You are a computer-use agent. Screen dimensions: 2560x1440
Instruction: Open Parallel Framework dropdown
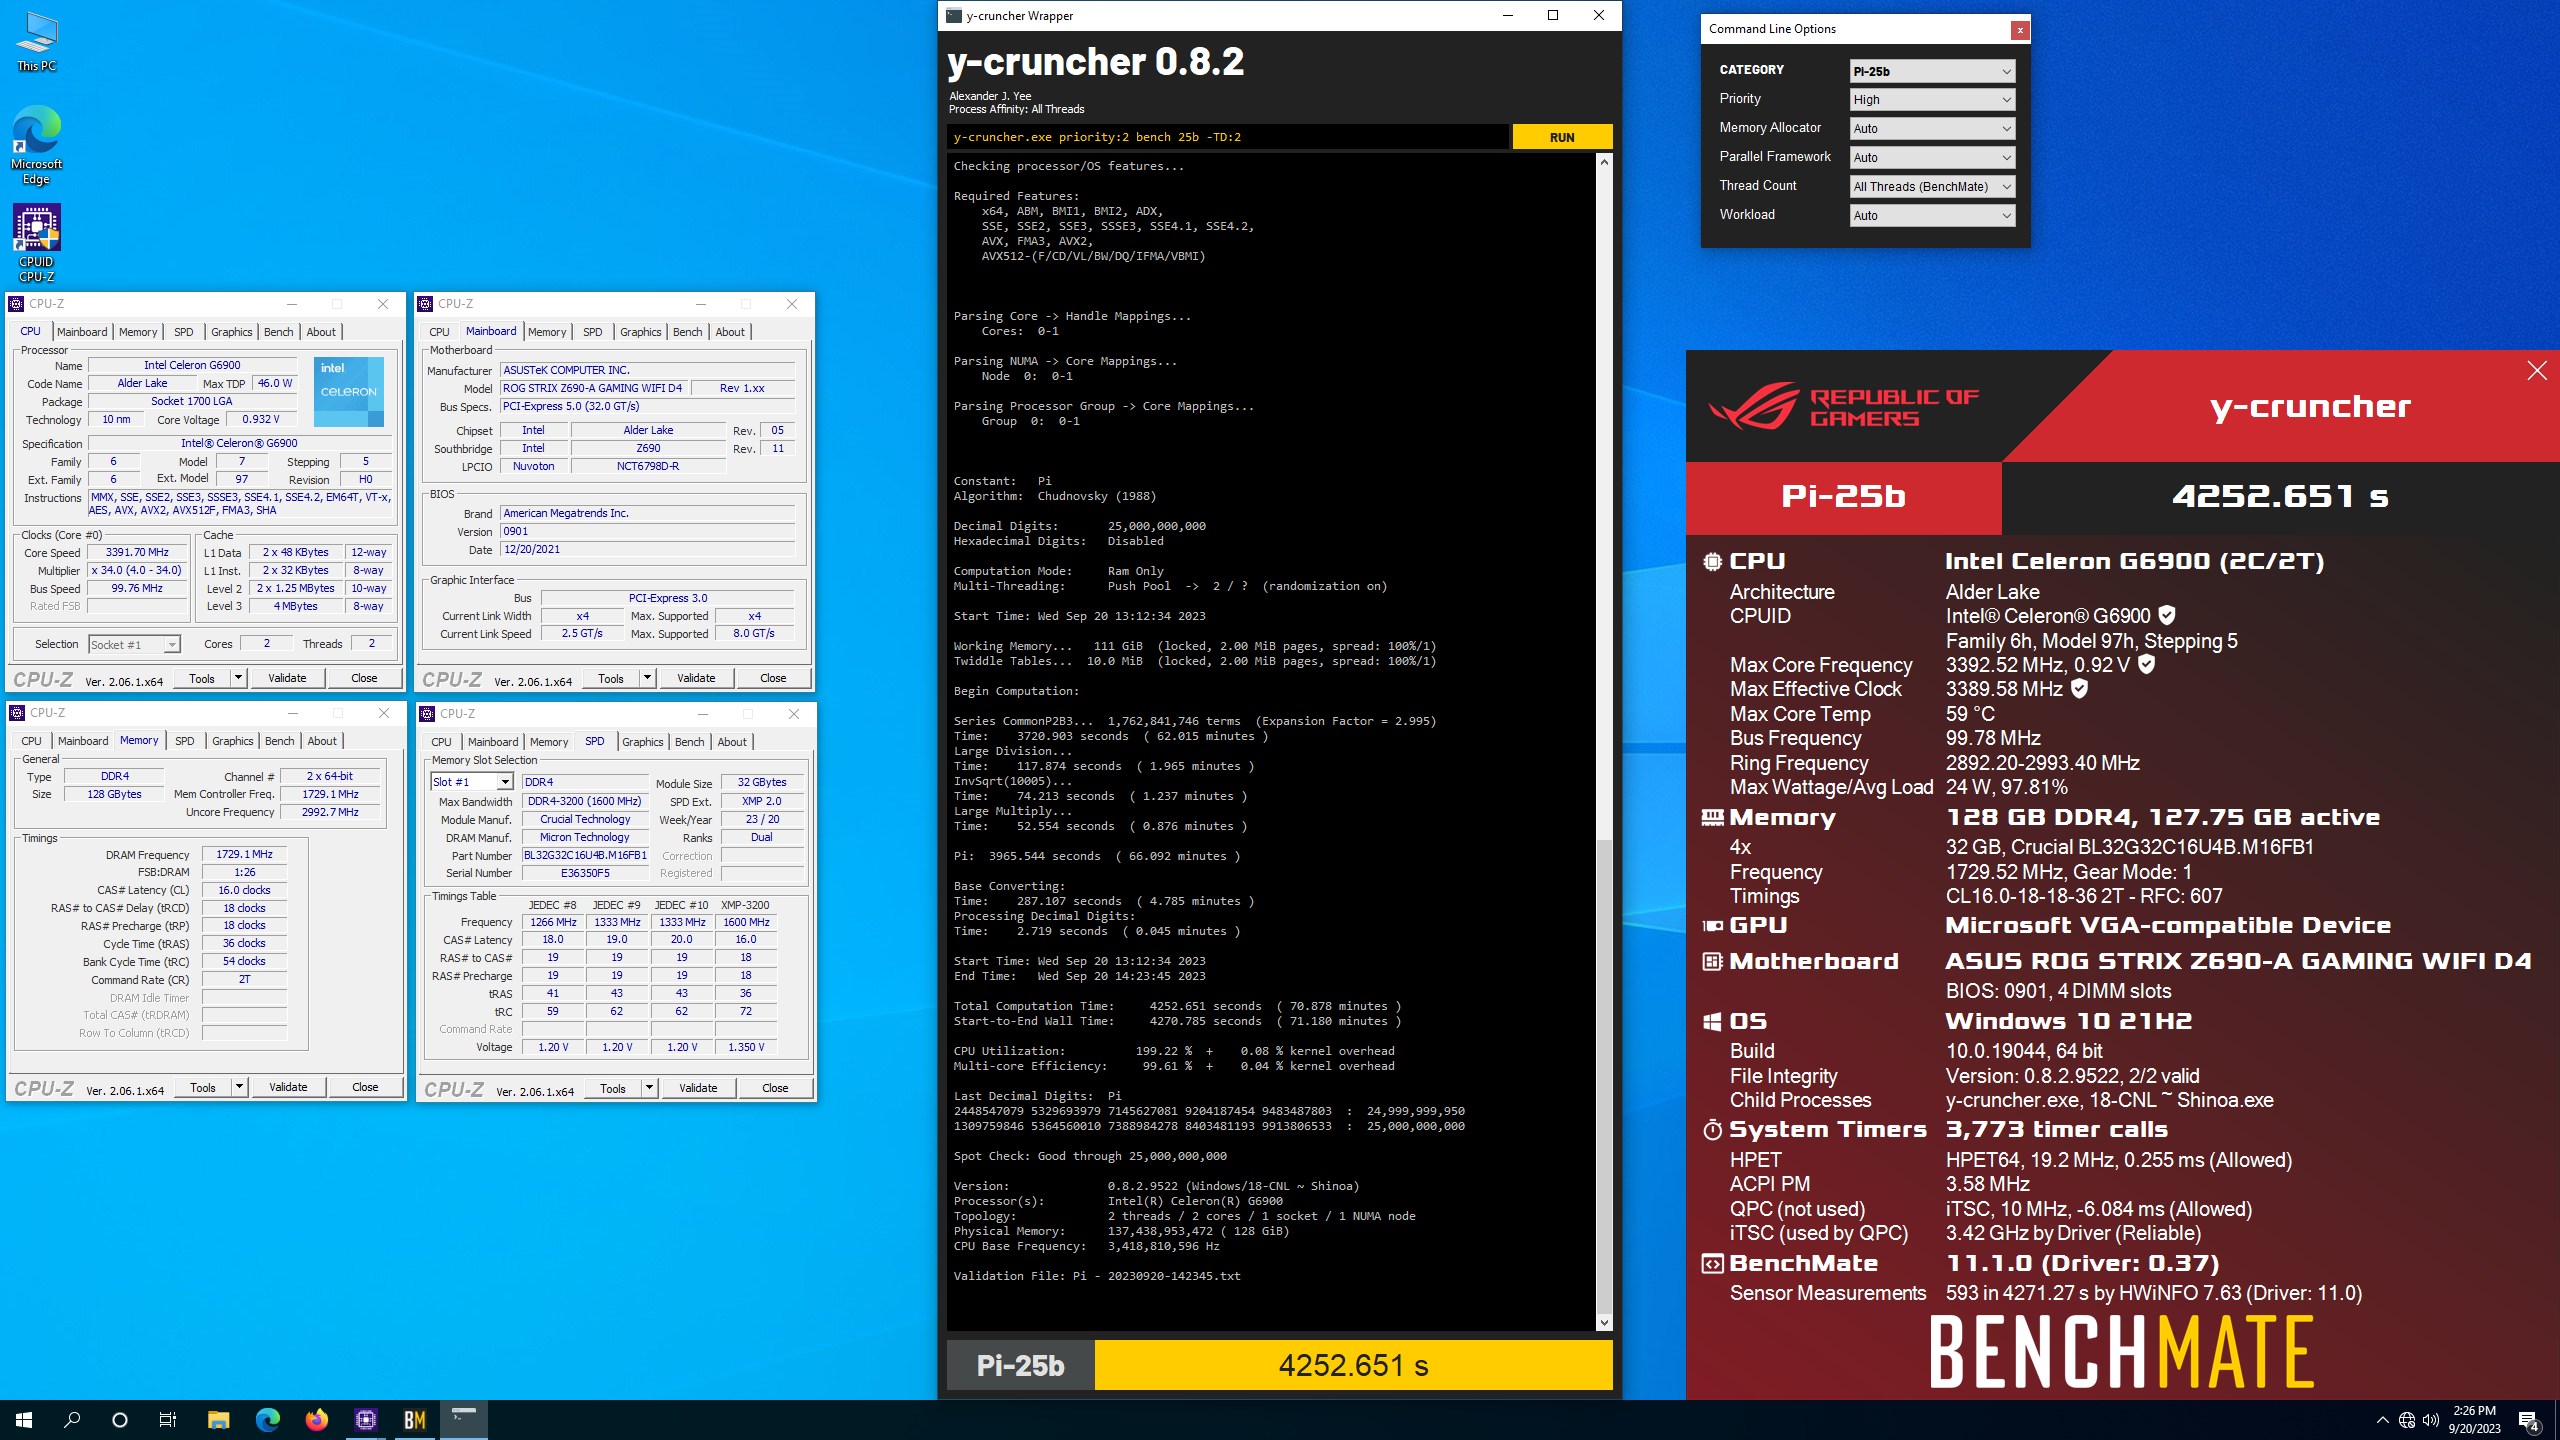tap(1932, 158)
